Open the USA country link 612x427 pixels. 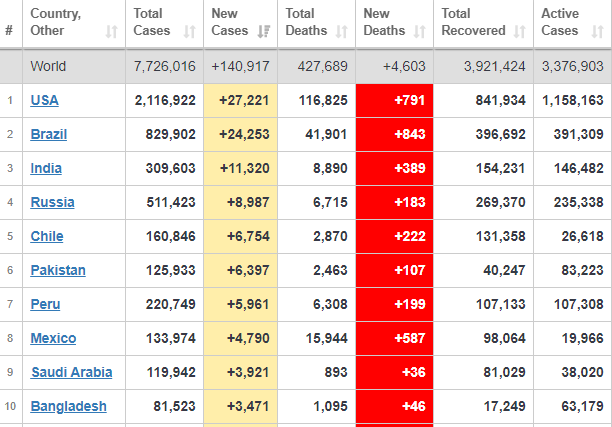44,100
